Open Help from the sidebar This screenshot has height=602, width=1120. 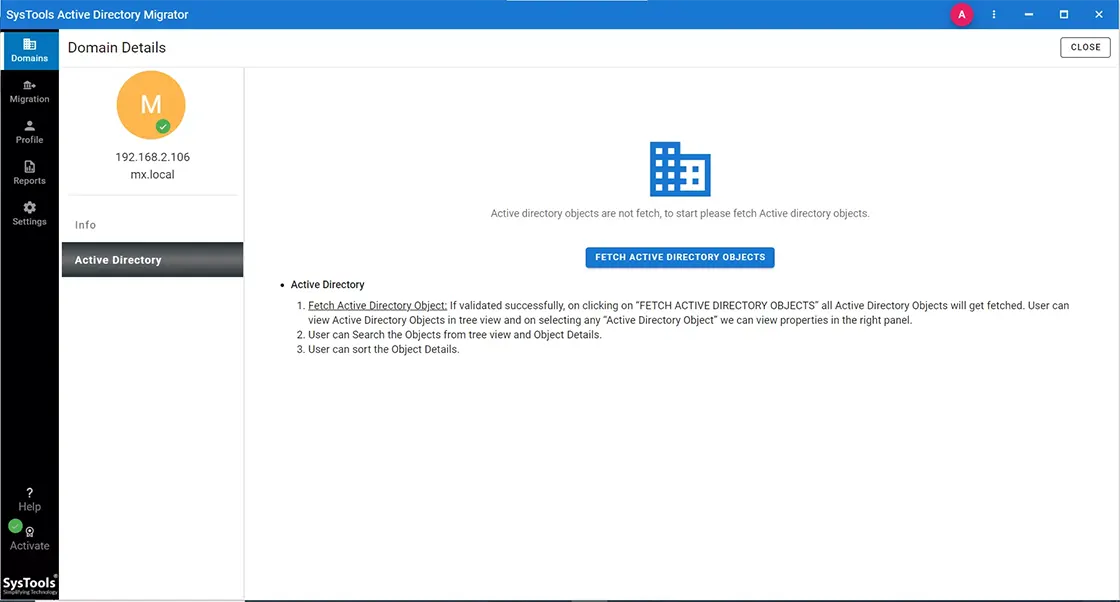[x=29, y=499]
